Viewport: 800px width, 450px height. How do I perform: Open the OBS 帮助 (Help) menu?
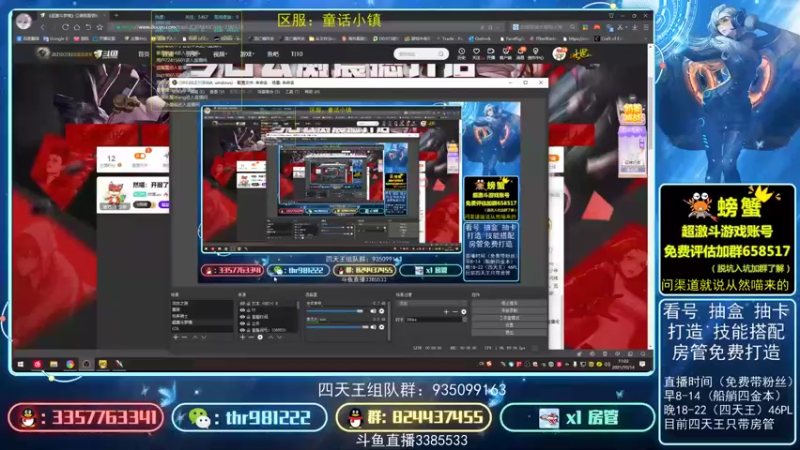coord(312,92)
